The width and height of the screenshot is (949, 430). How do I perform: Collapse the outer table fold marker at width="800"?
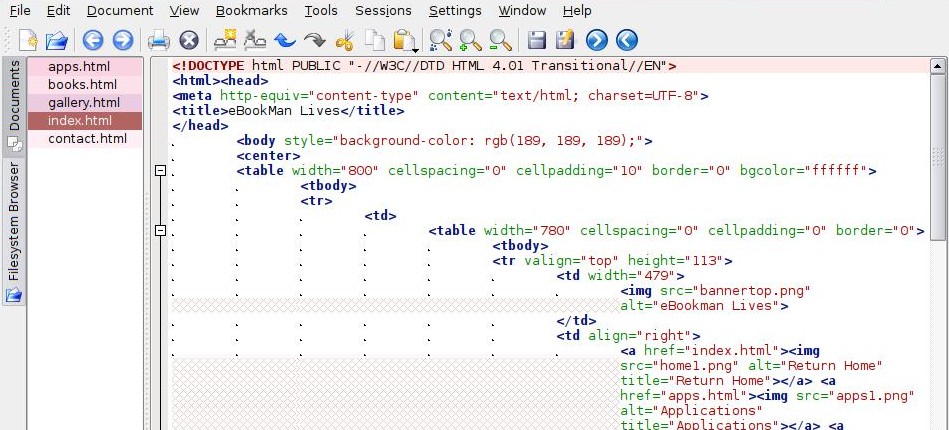[x=160, y=171]
